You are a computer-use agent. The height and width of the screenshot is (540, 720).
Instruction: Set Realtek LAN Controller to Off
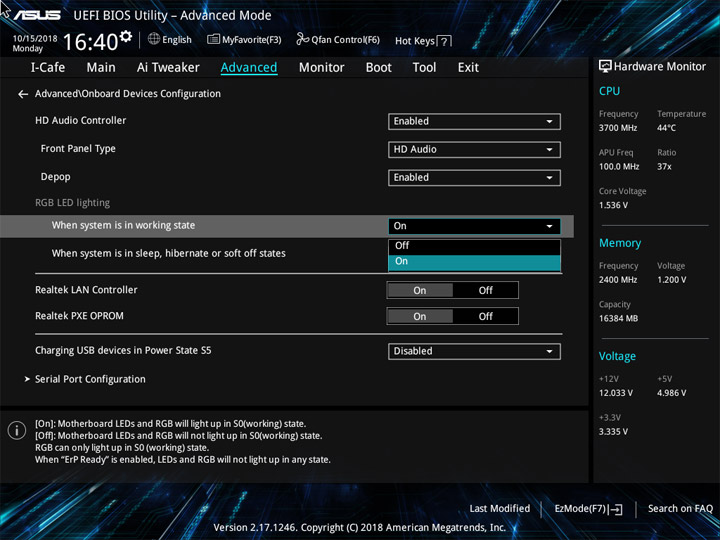485,290
